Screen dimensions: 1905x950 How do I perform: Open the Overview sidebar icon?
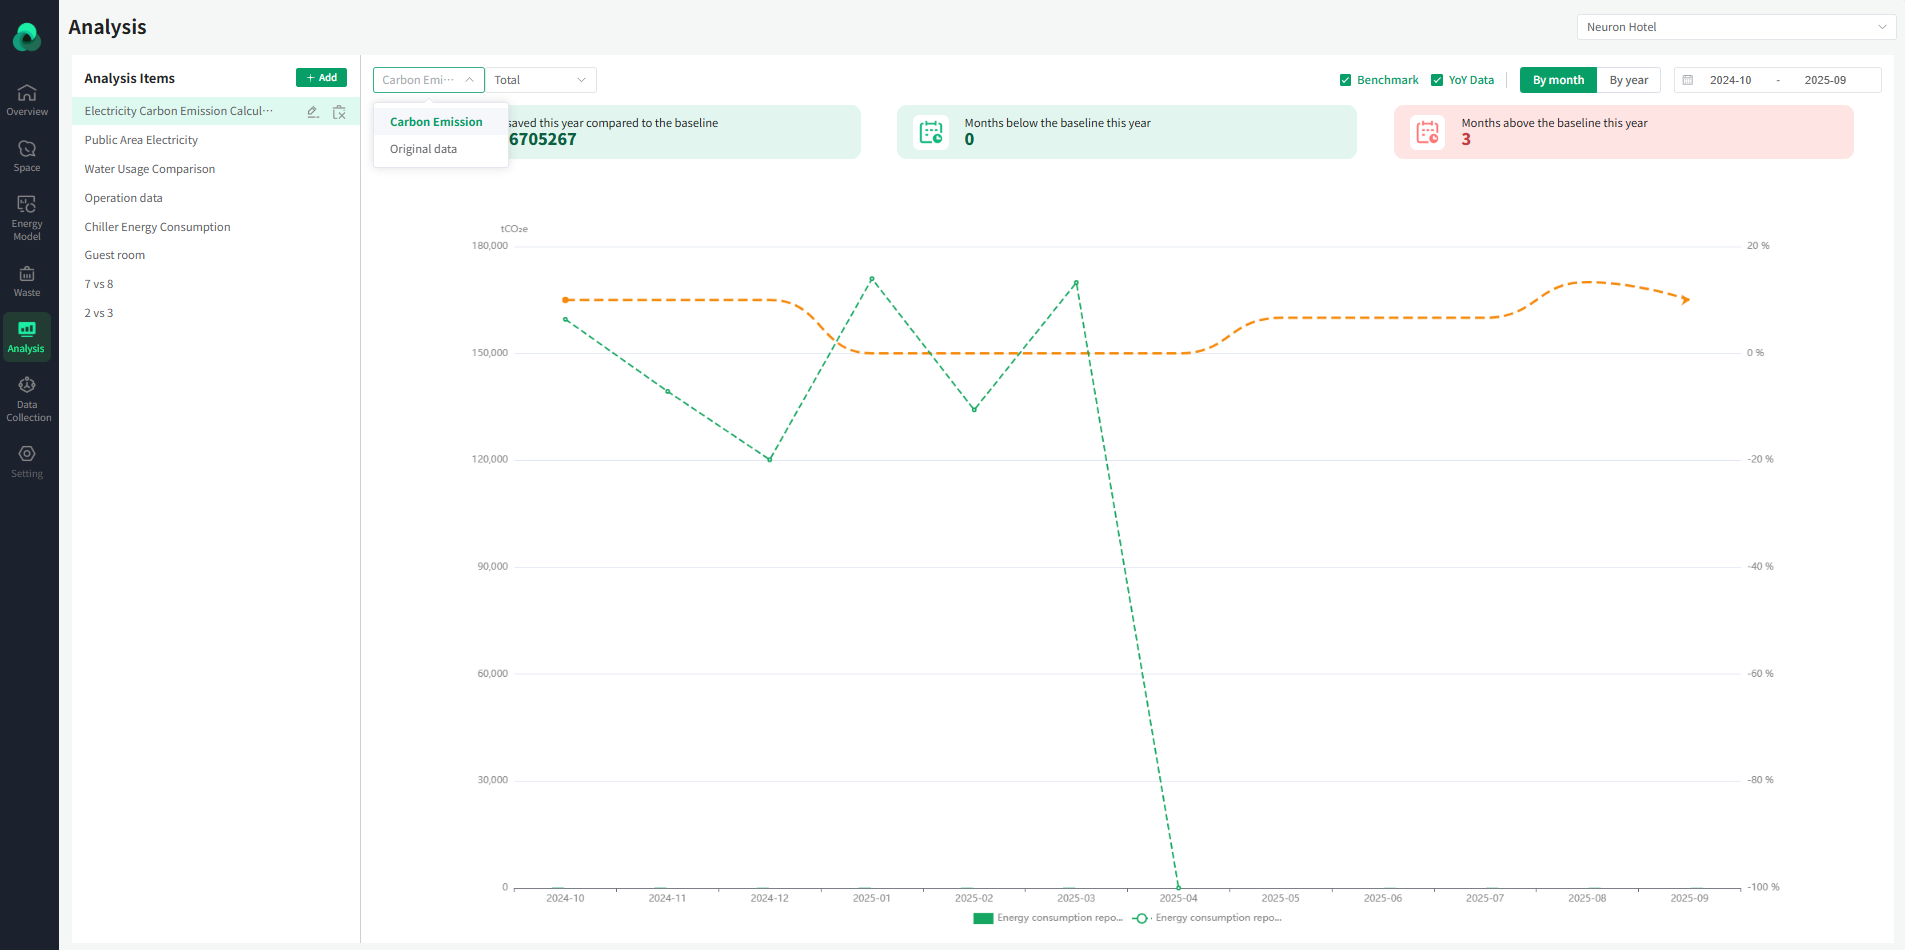point(27,99)
